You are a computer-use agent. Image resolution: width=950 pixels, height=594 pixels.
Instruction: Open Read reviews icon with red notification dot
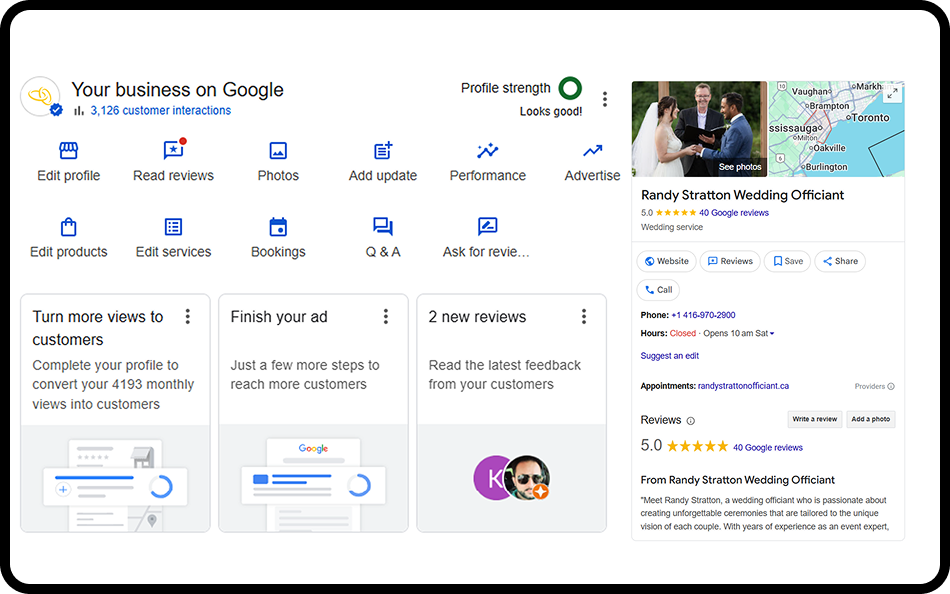click(174, 150)
